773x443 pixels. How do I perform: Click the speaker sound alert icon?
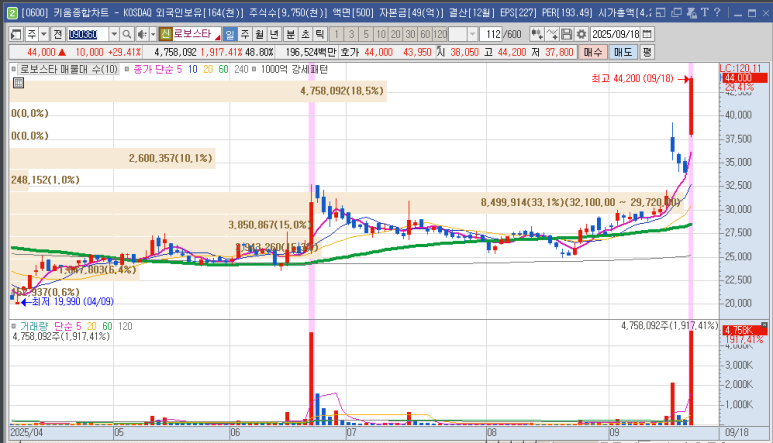(x=141, y=34)
